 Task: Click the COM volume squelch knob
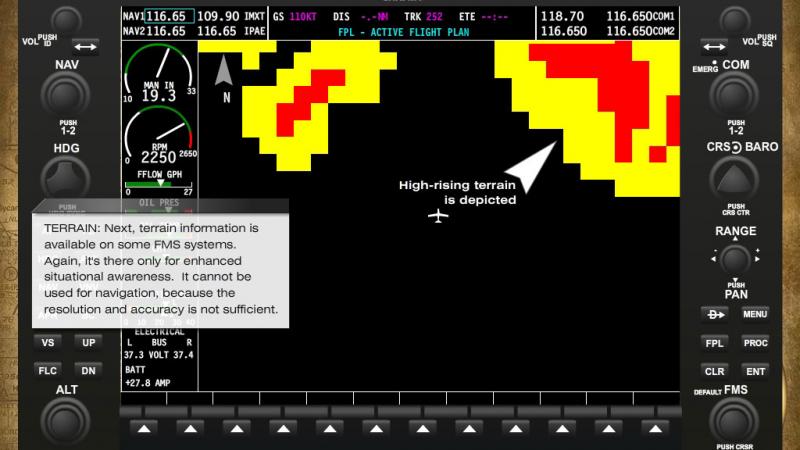coord(735,20)
